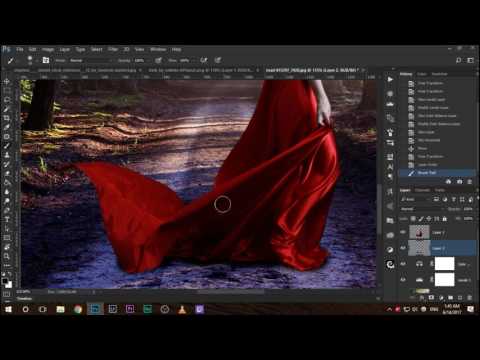This screenshot has width=480, height=360.
Task: Switch to the Channels tab
Action: pyautogui.click(x=422, y=190)
